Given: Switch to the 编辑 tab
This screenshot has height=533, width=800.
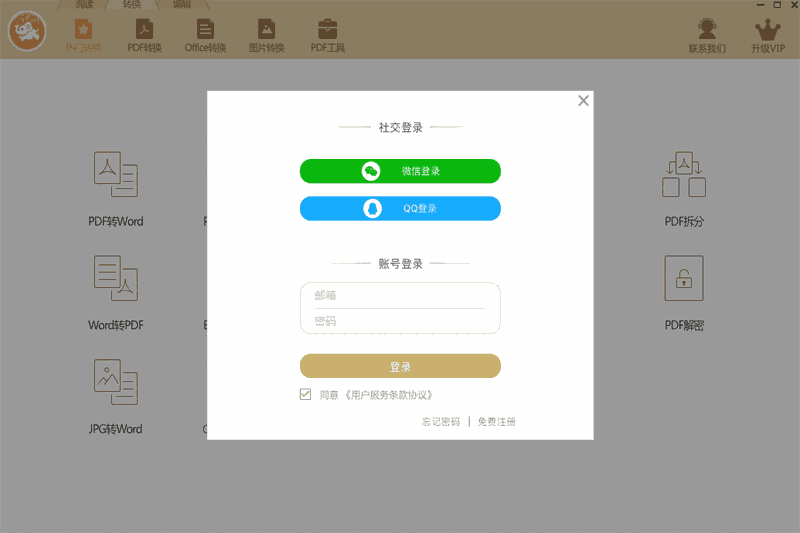Looking at the screenshot, I should tap(181, 4).
